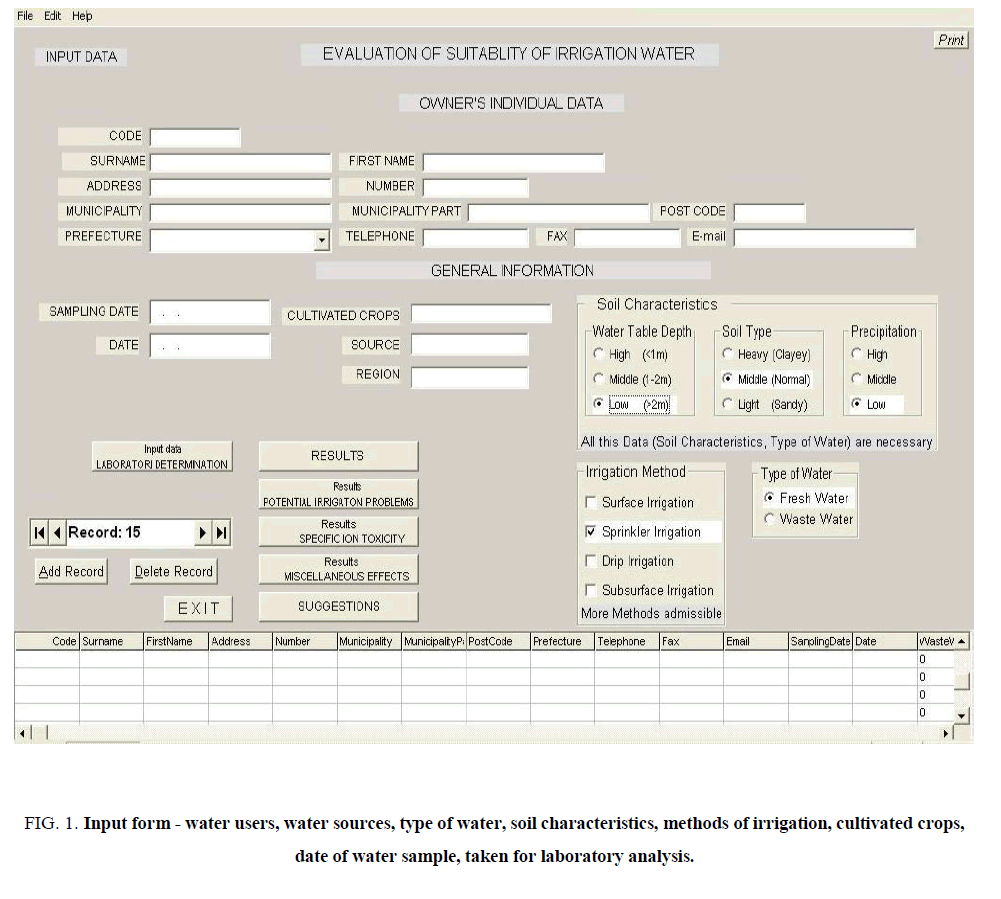The height and width of the screenshot is (899, 1001).
Task: Select Heavy (Clayey) soil type
Action: coord(727,354)
